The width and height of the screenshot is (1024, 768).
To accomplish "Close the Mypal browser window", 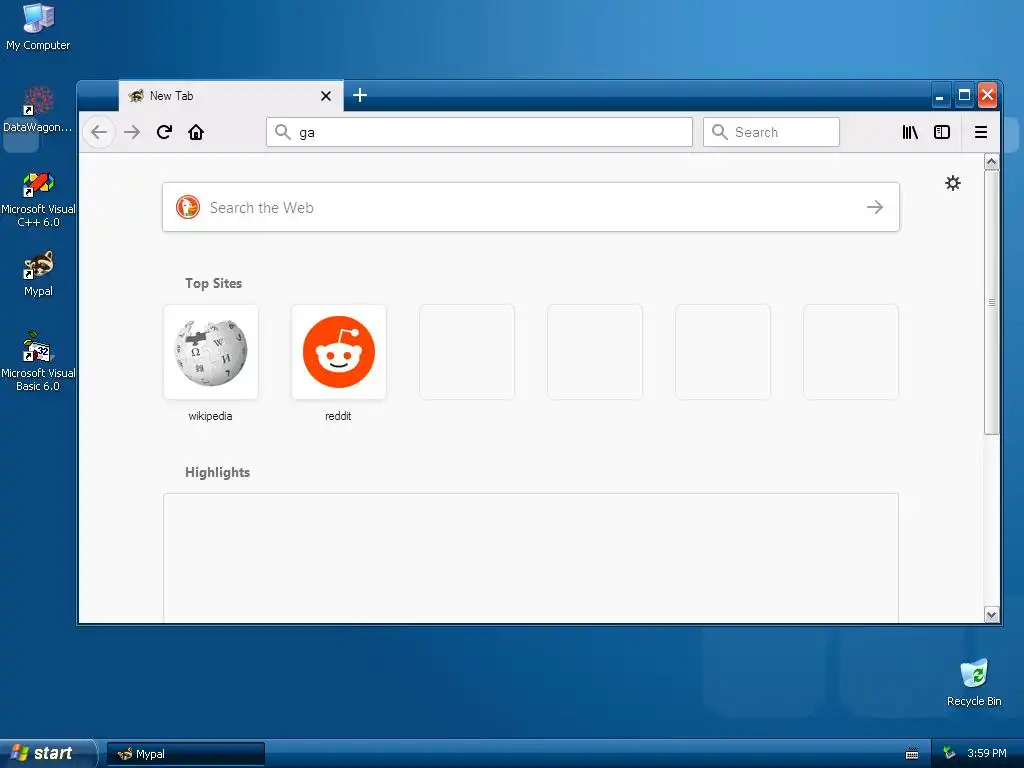I will click(x=987, y=95).
